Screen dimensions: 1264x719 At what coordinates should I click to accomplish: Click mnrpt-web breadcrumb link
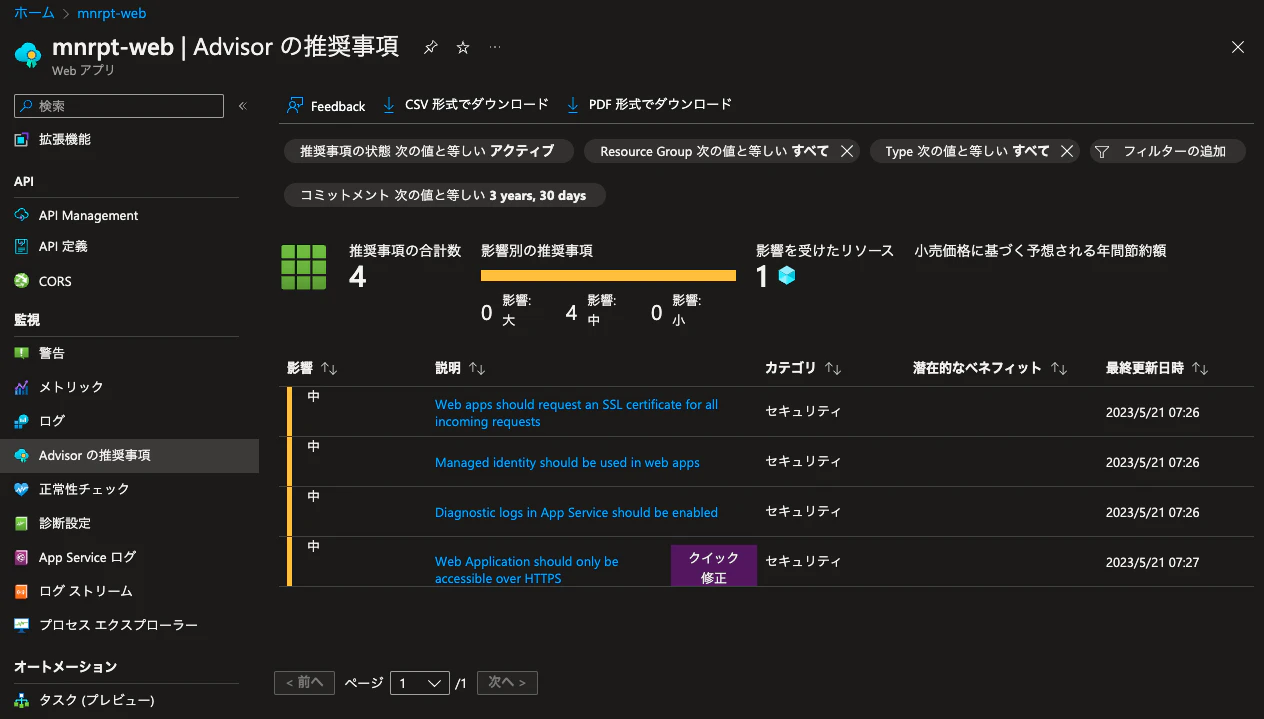(111, 13)
